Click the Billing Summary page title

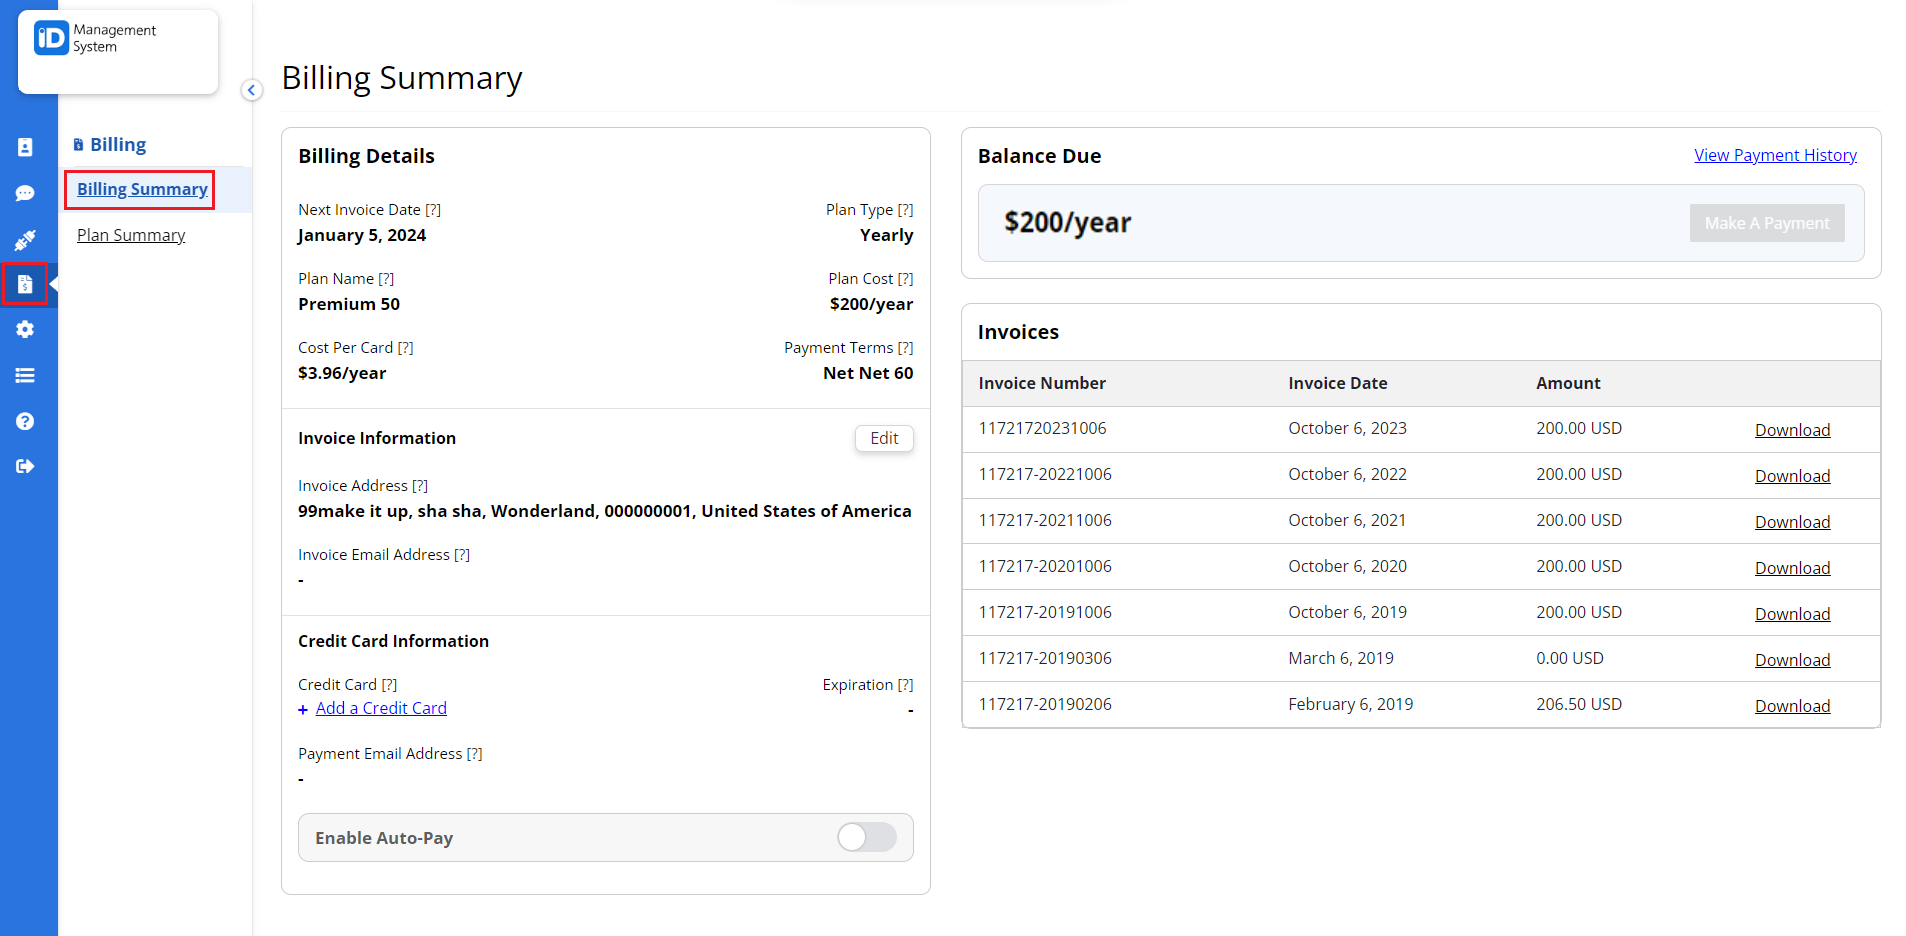pos(402,78)
